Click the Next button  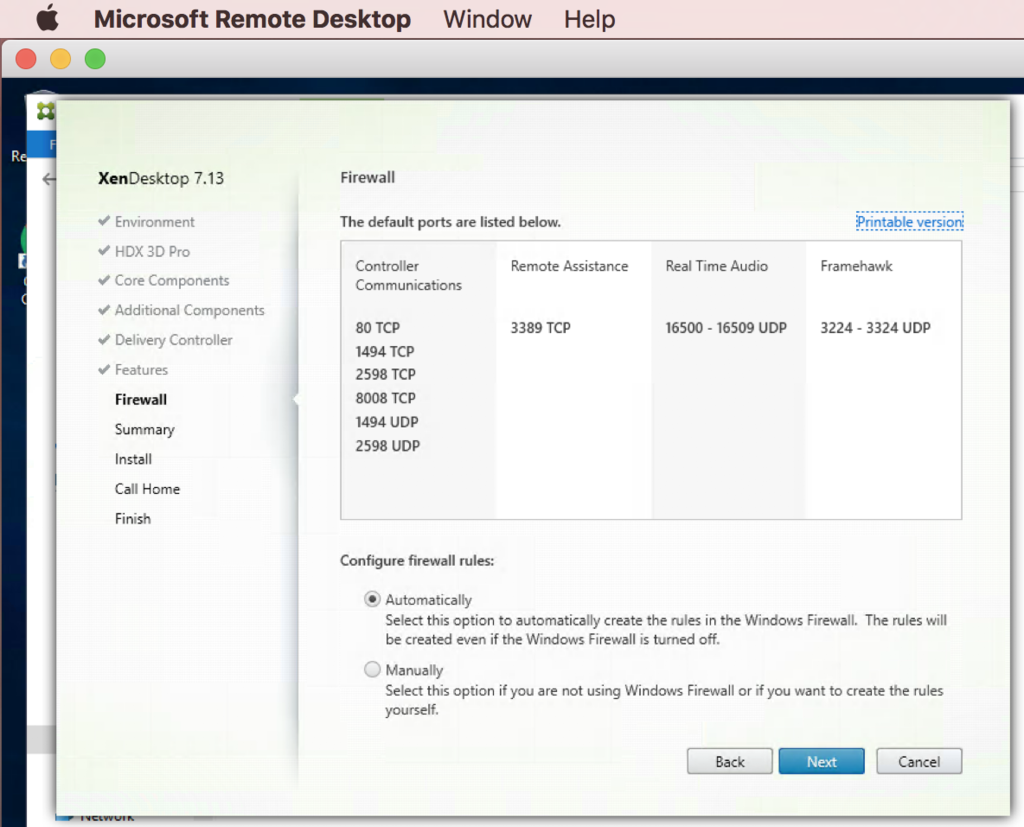pos(822,762)
